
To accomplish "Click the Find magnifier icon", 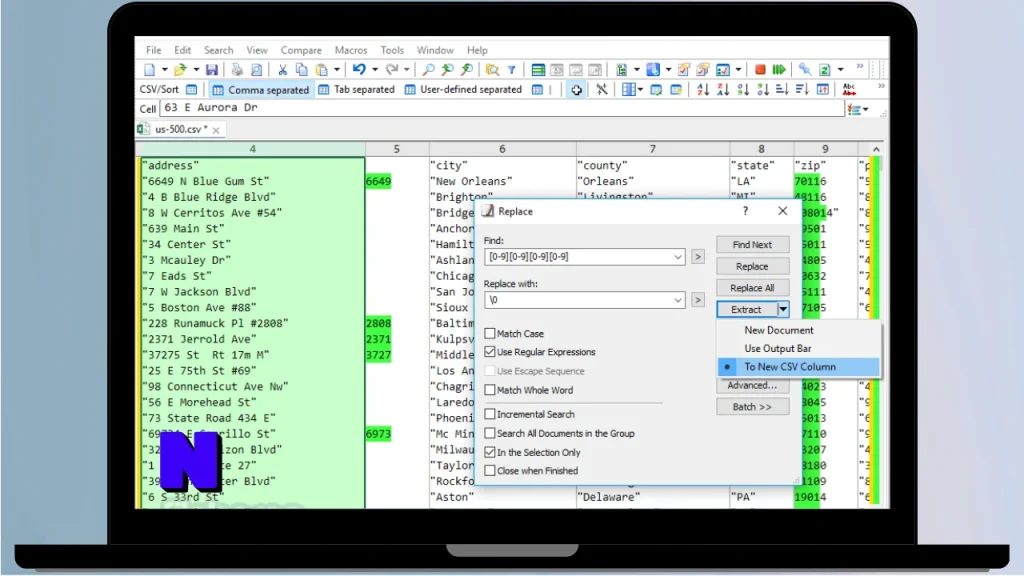I will (x=428, y=70).
